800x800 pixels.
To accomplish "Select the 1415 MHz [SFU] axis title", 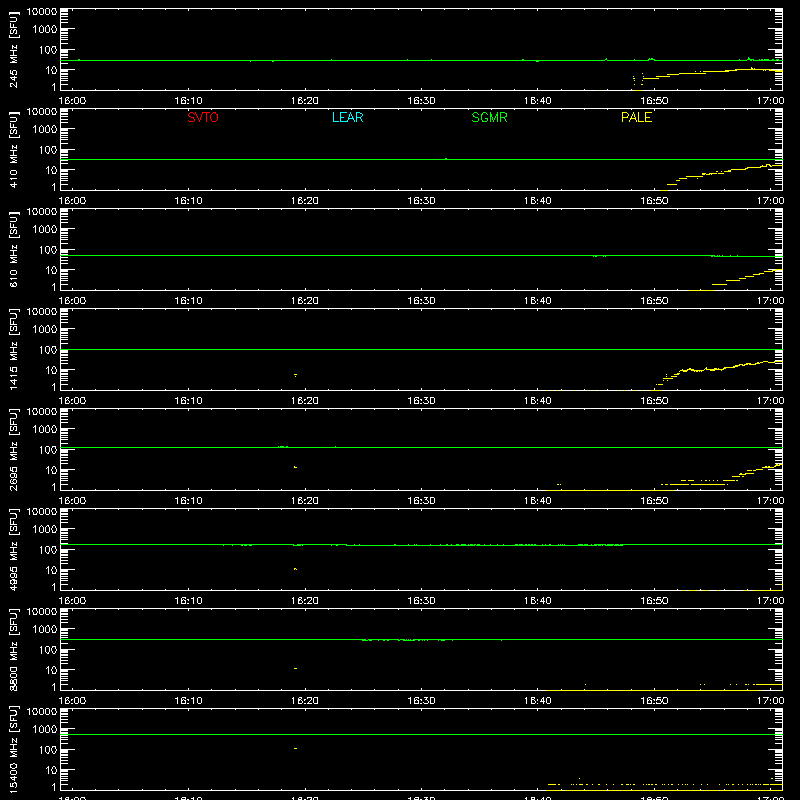I will pyautogui.click(x=14, y=349).
